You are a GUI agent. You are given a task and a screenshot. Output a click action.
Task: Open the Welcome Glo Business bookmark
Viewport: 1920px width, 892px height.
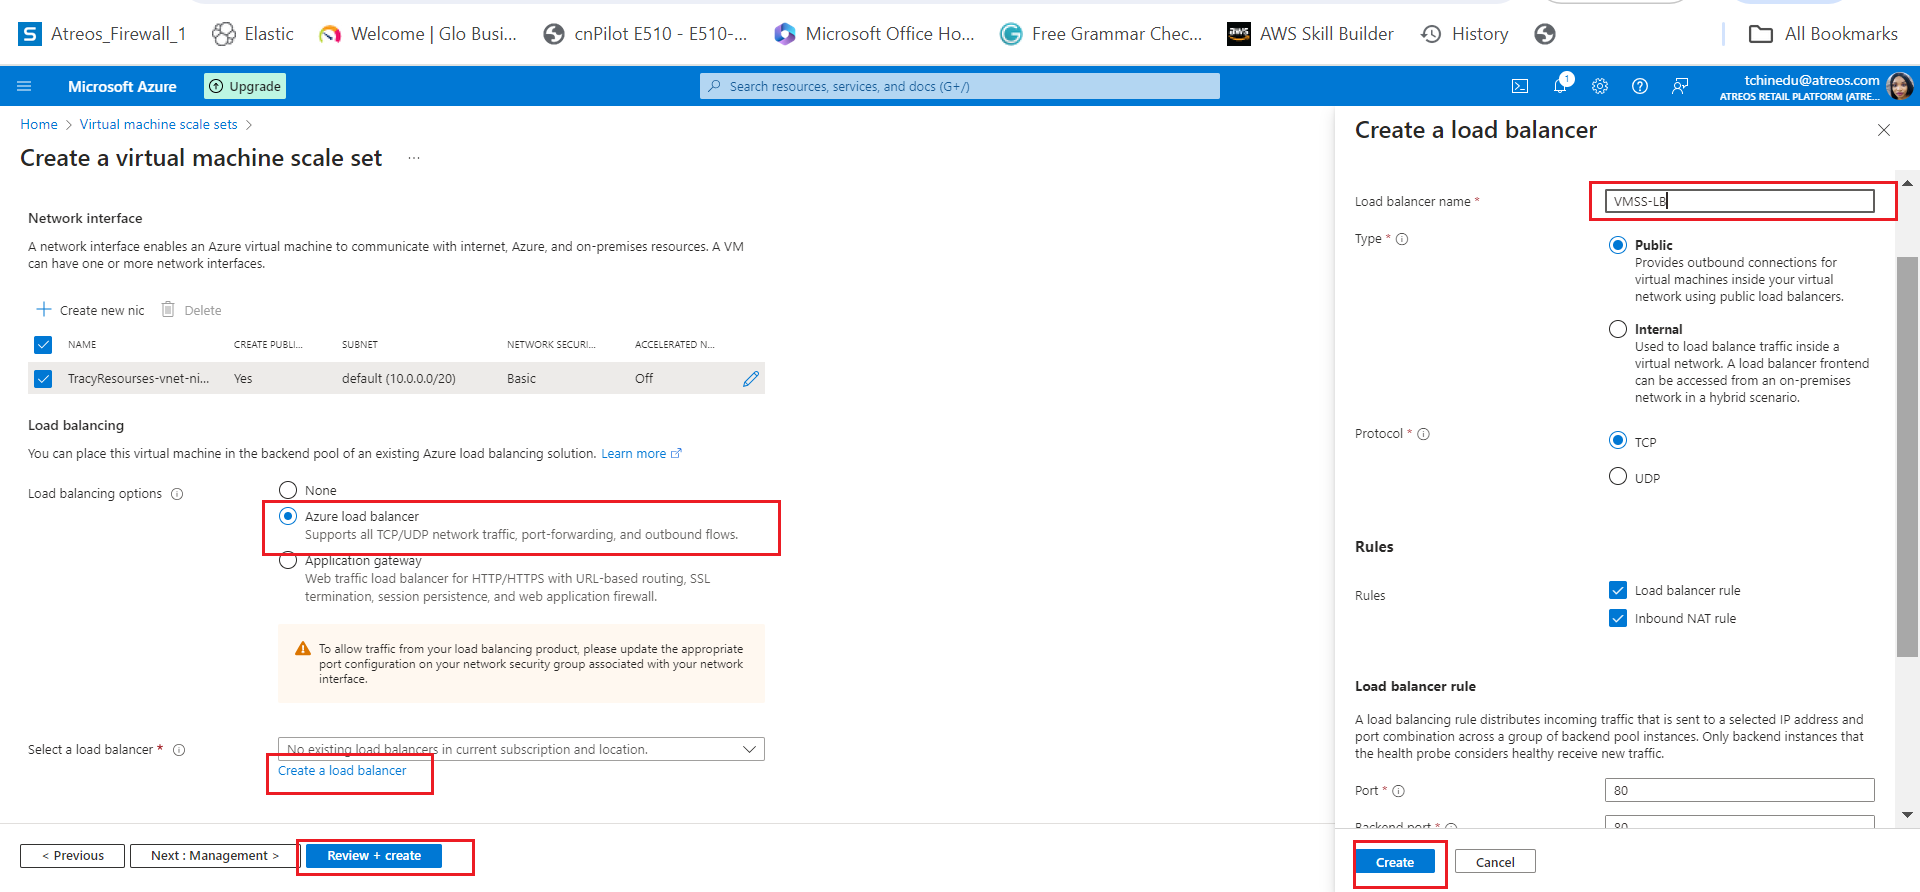coord(418,34)
